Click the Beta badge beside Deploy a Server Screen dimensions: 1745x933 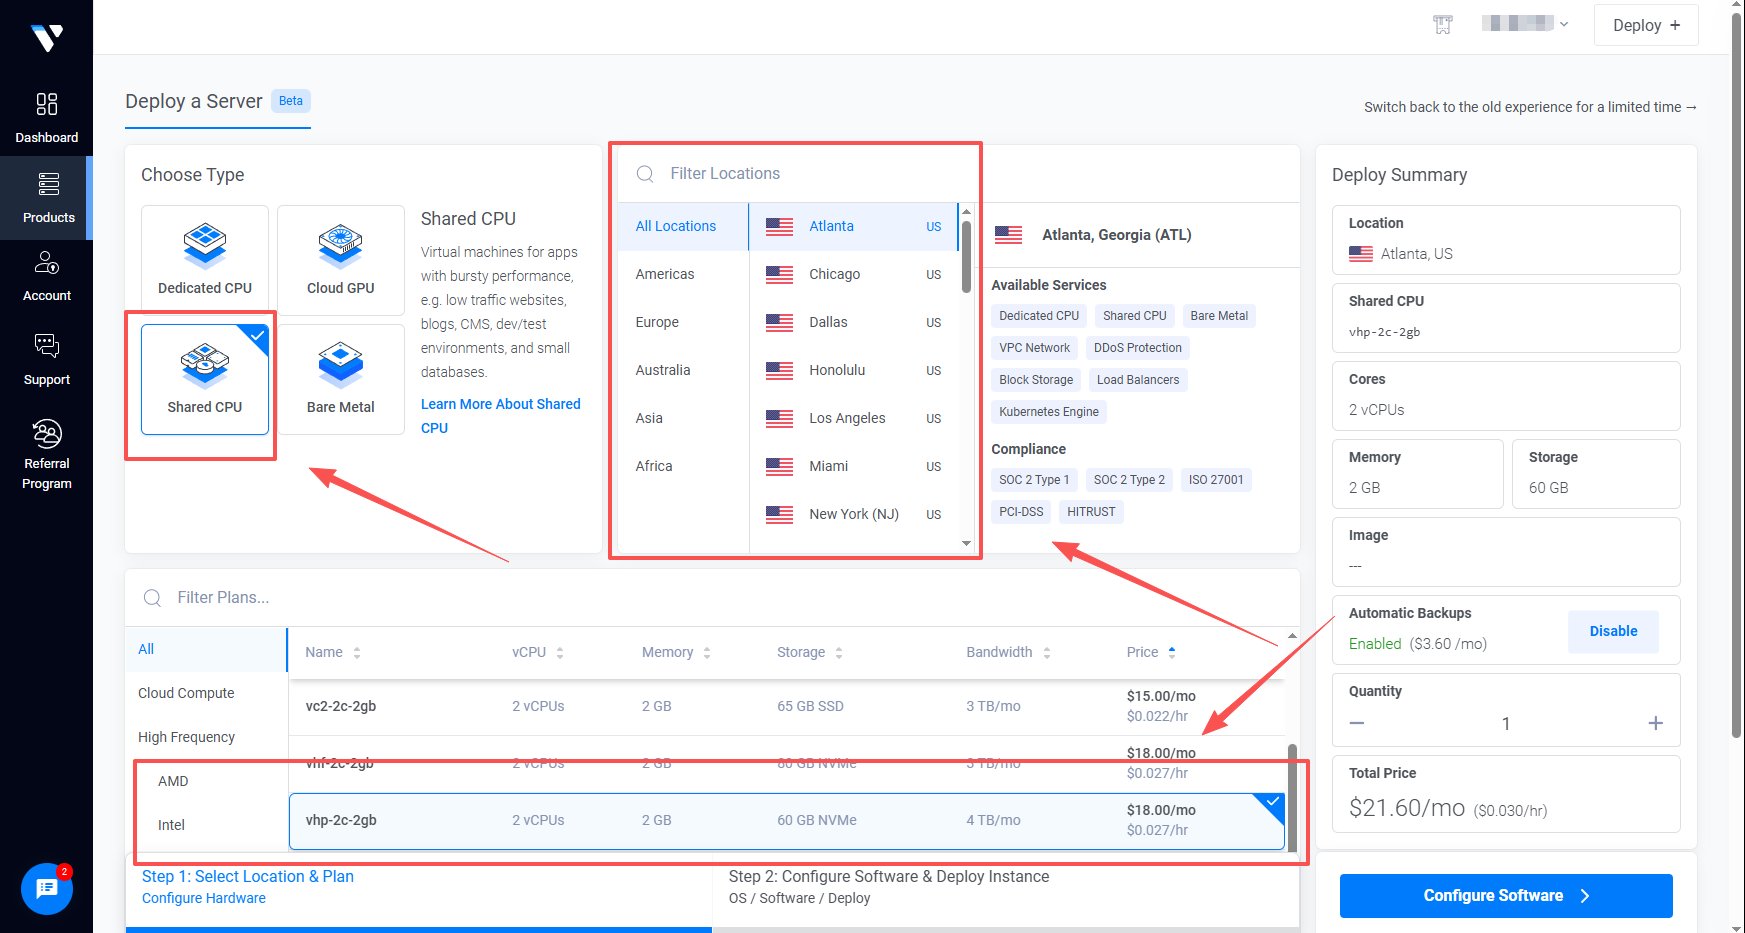(291, 101)
